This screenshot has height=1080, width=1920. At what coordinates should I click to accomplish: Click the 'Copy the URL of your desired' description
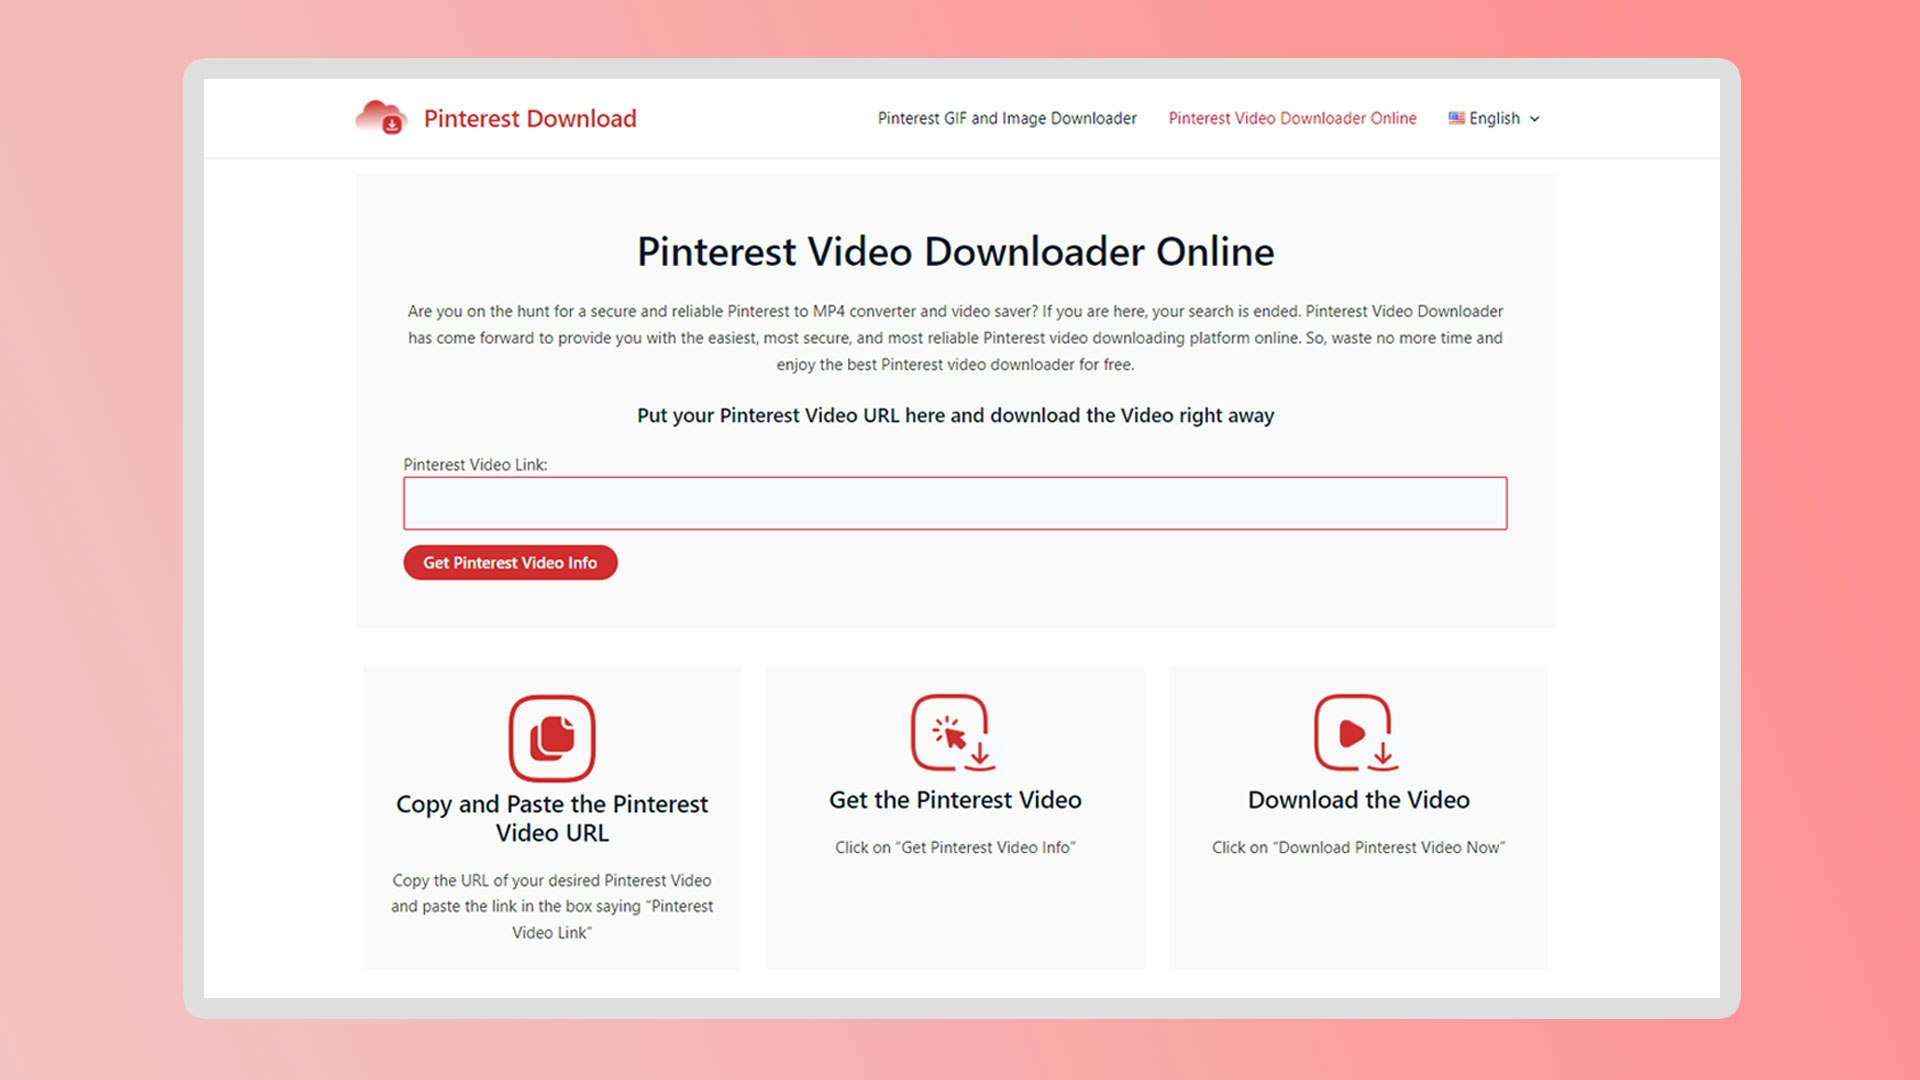coord(552,906)
